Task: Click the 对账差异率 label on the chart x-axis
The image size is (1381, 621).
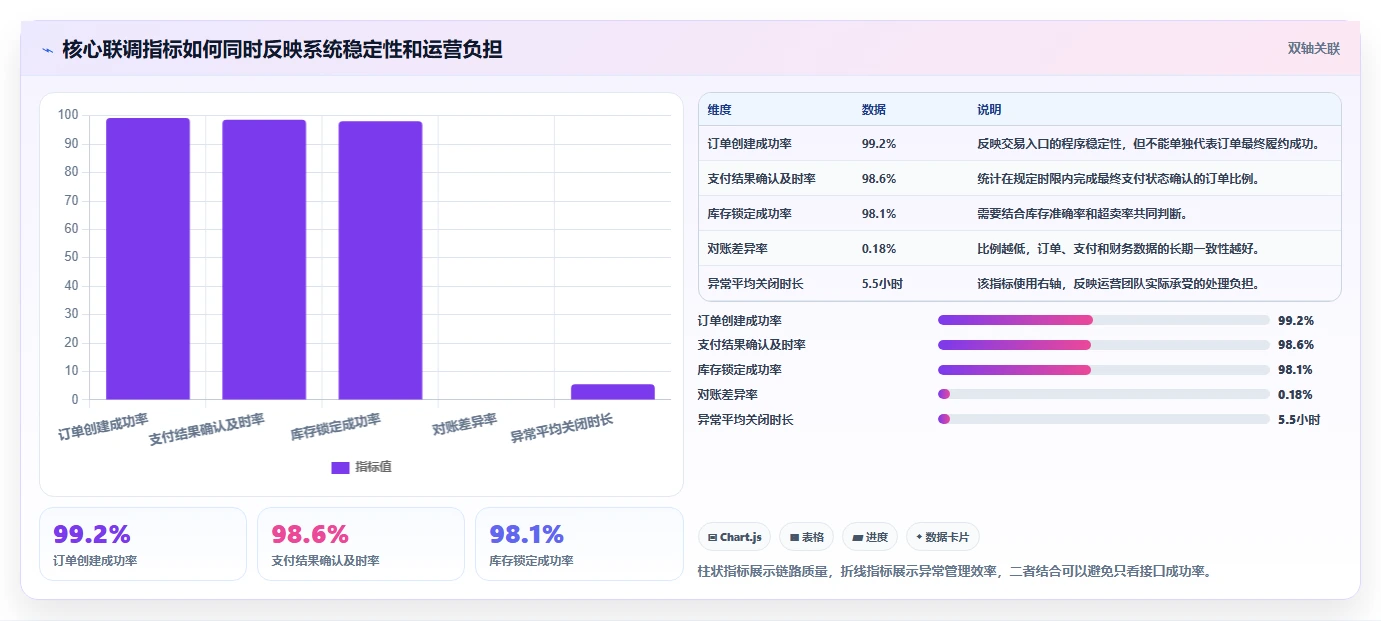Action: click(465, 424)
